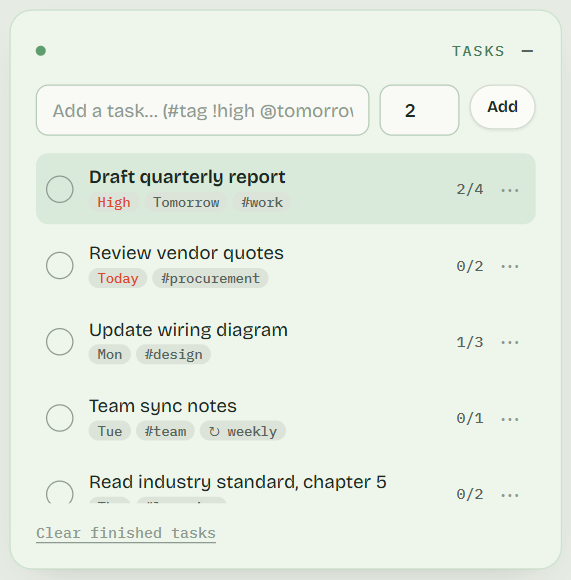Tick the Read industry standard task circle

60,492
